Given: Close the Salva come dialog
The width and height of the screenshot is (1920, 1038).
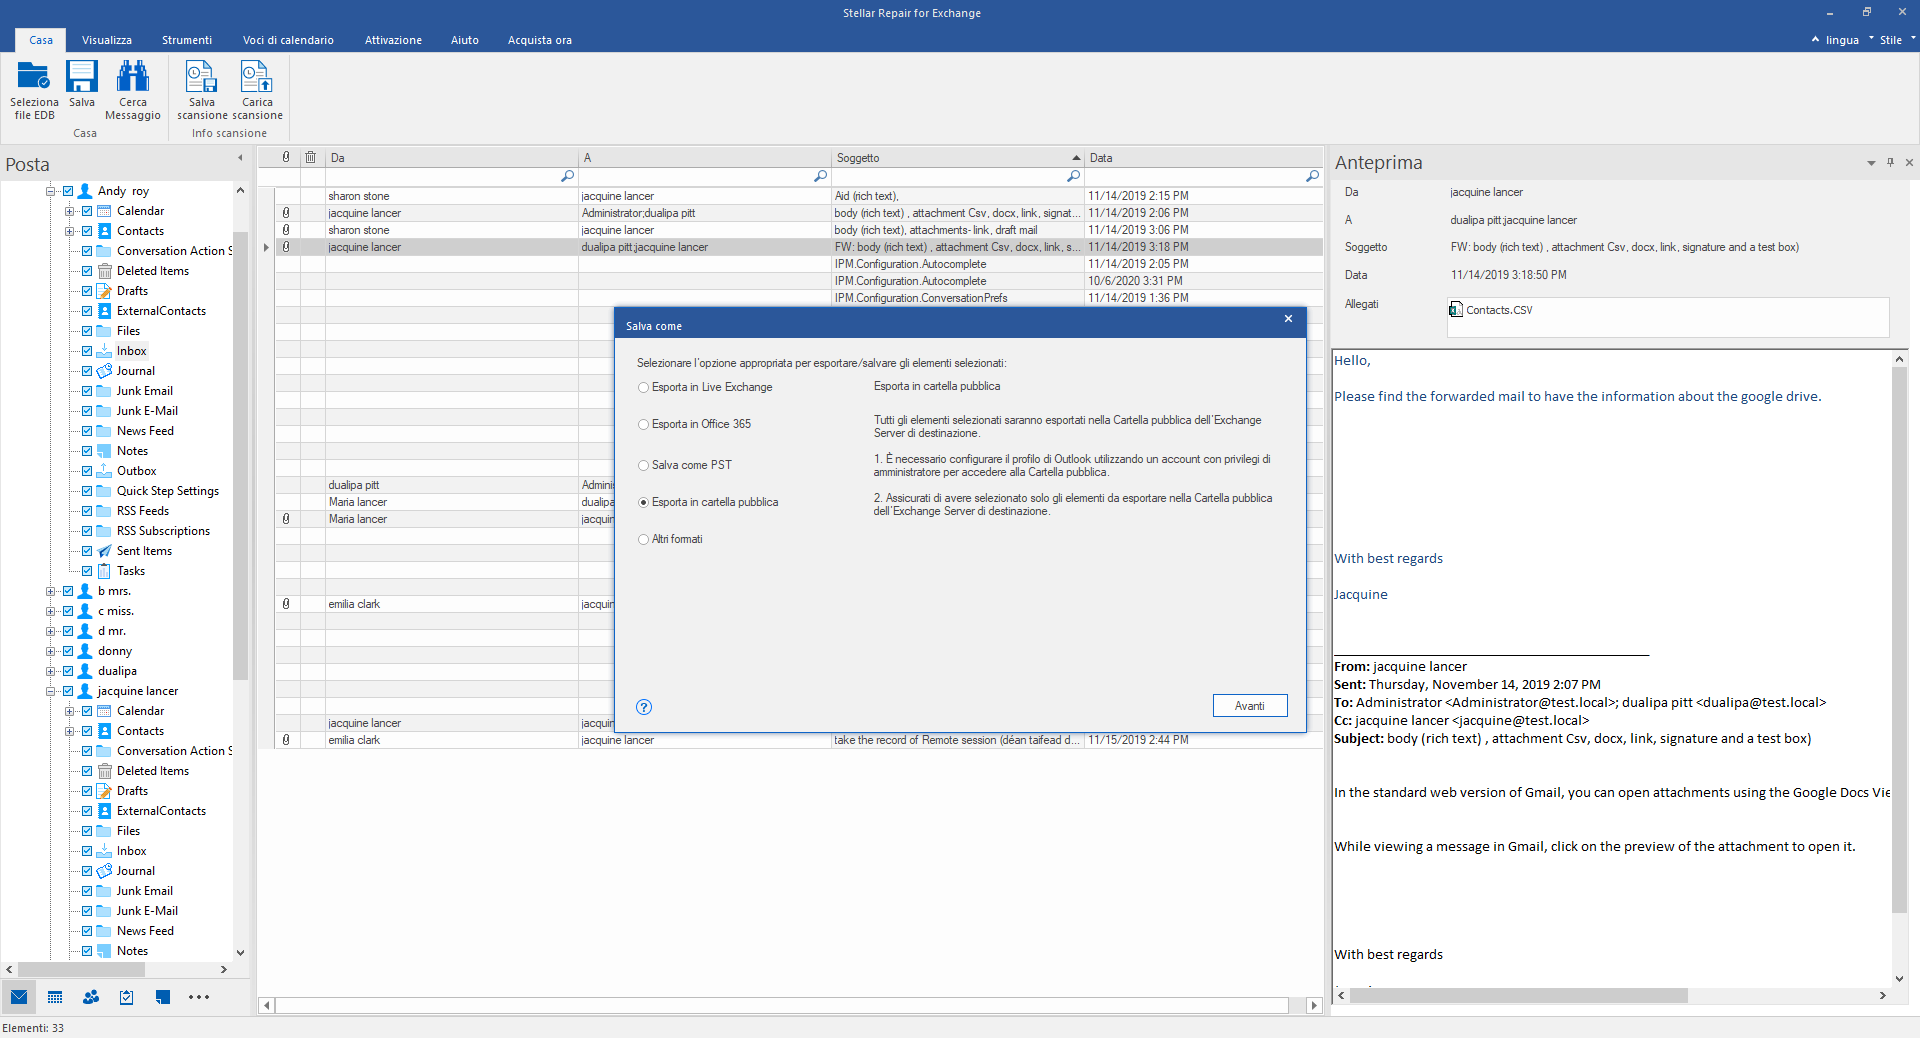Looking at the screenshot, I should pyautogui.click(x=1288, y=319).
